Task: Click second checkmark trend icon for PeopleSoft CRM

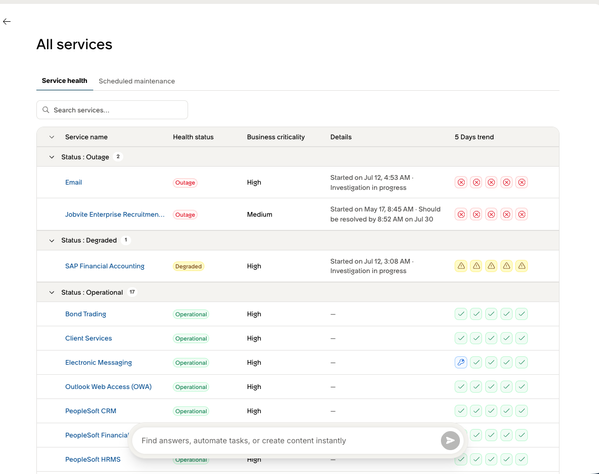Action: pyautogui.click(x=476, y=411)
